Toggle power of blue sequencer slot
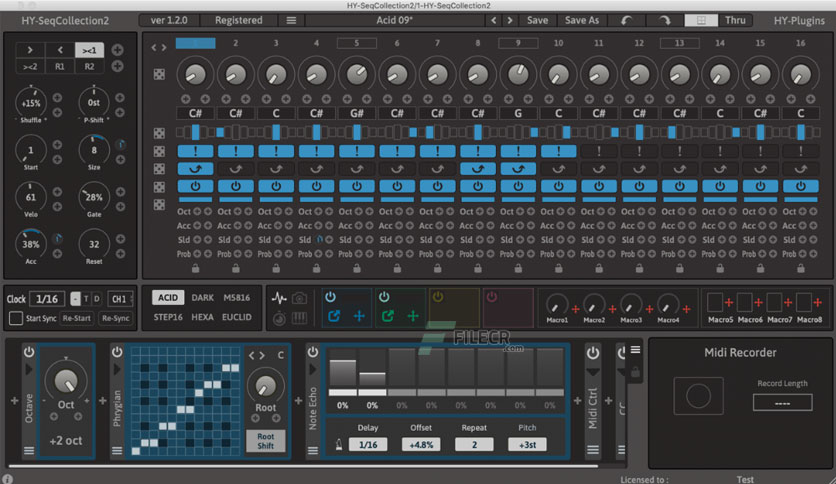Image resolution: width=836 pixels, height=484 pixels. [331, 297]
